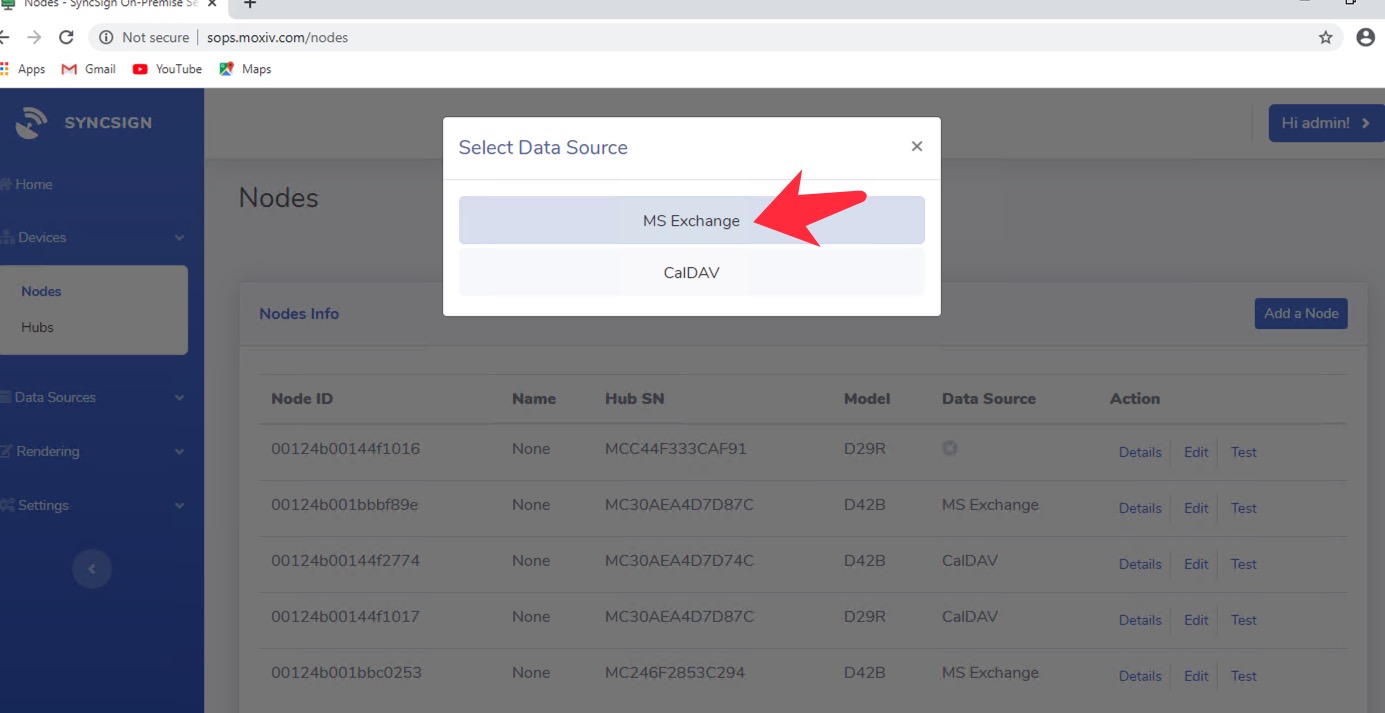Click hub serial MCC44F333CAF91
The width and height of the screenshot is (1385, 713).
pos(676,449)
